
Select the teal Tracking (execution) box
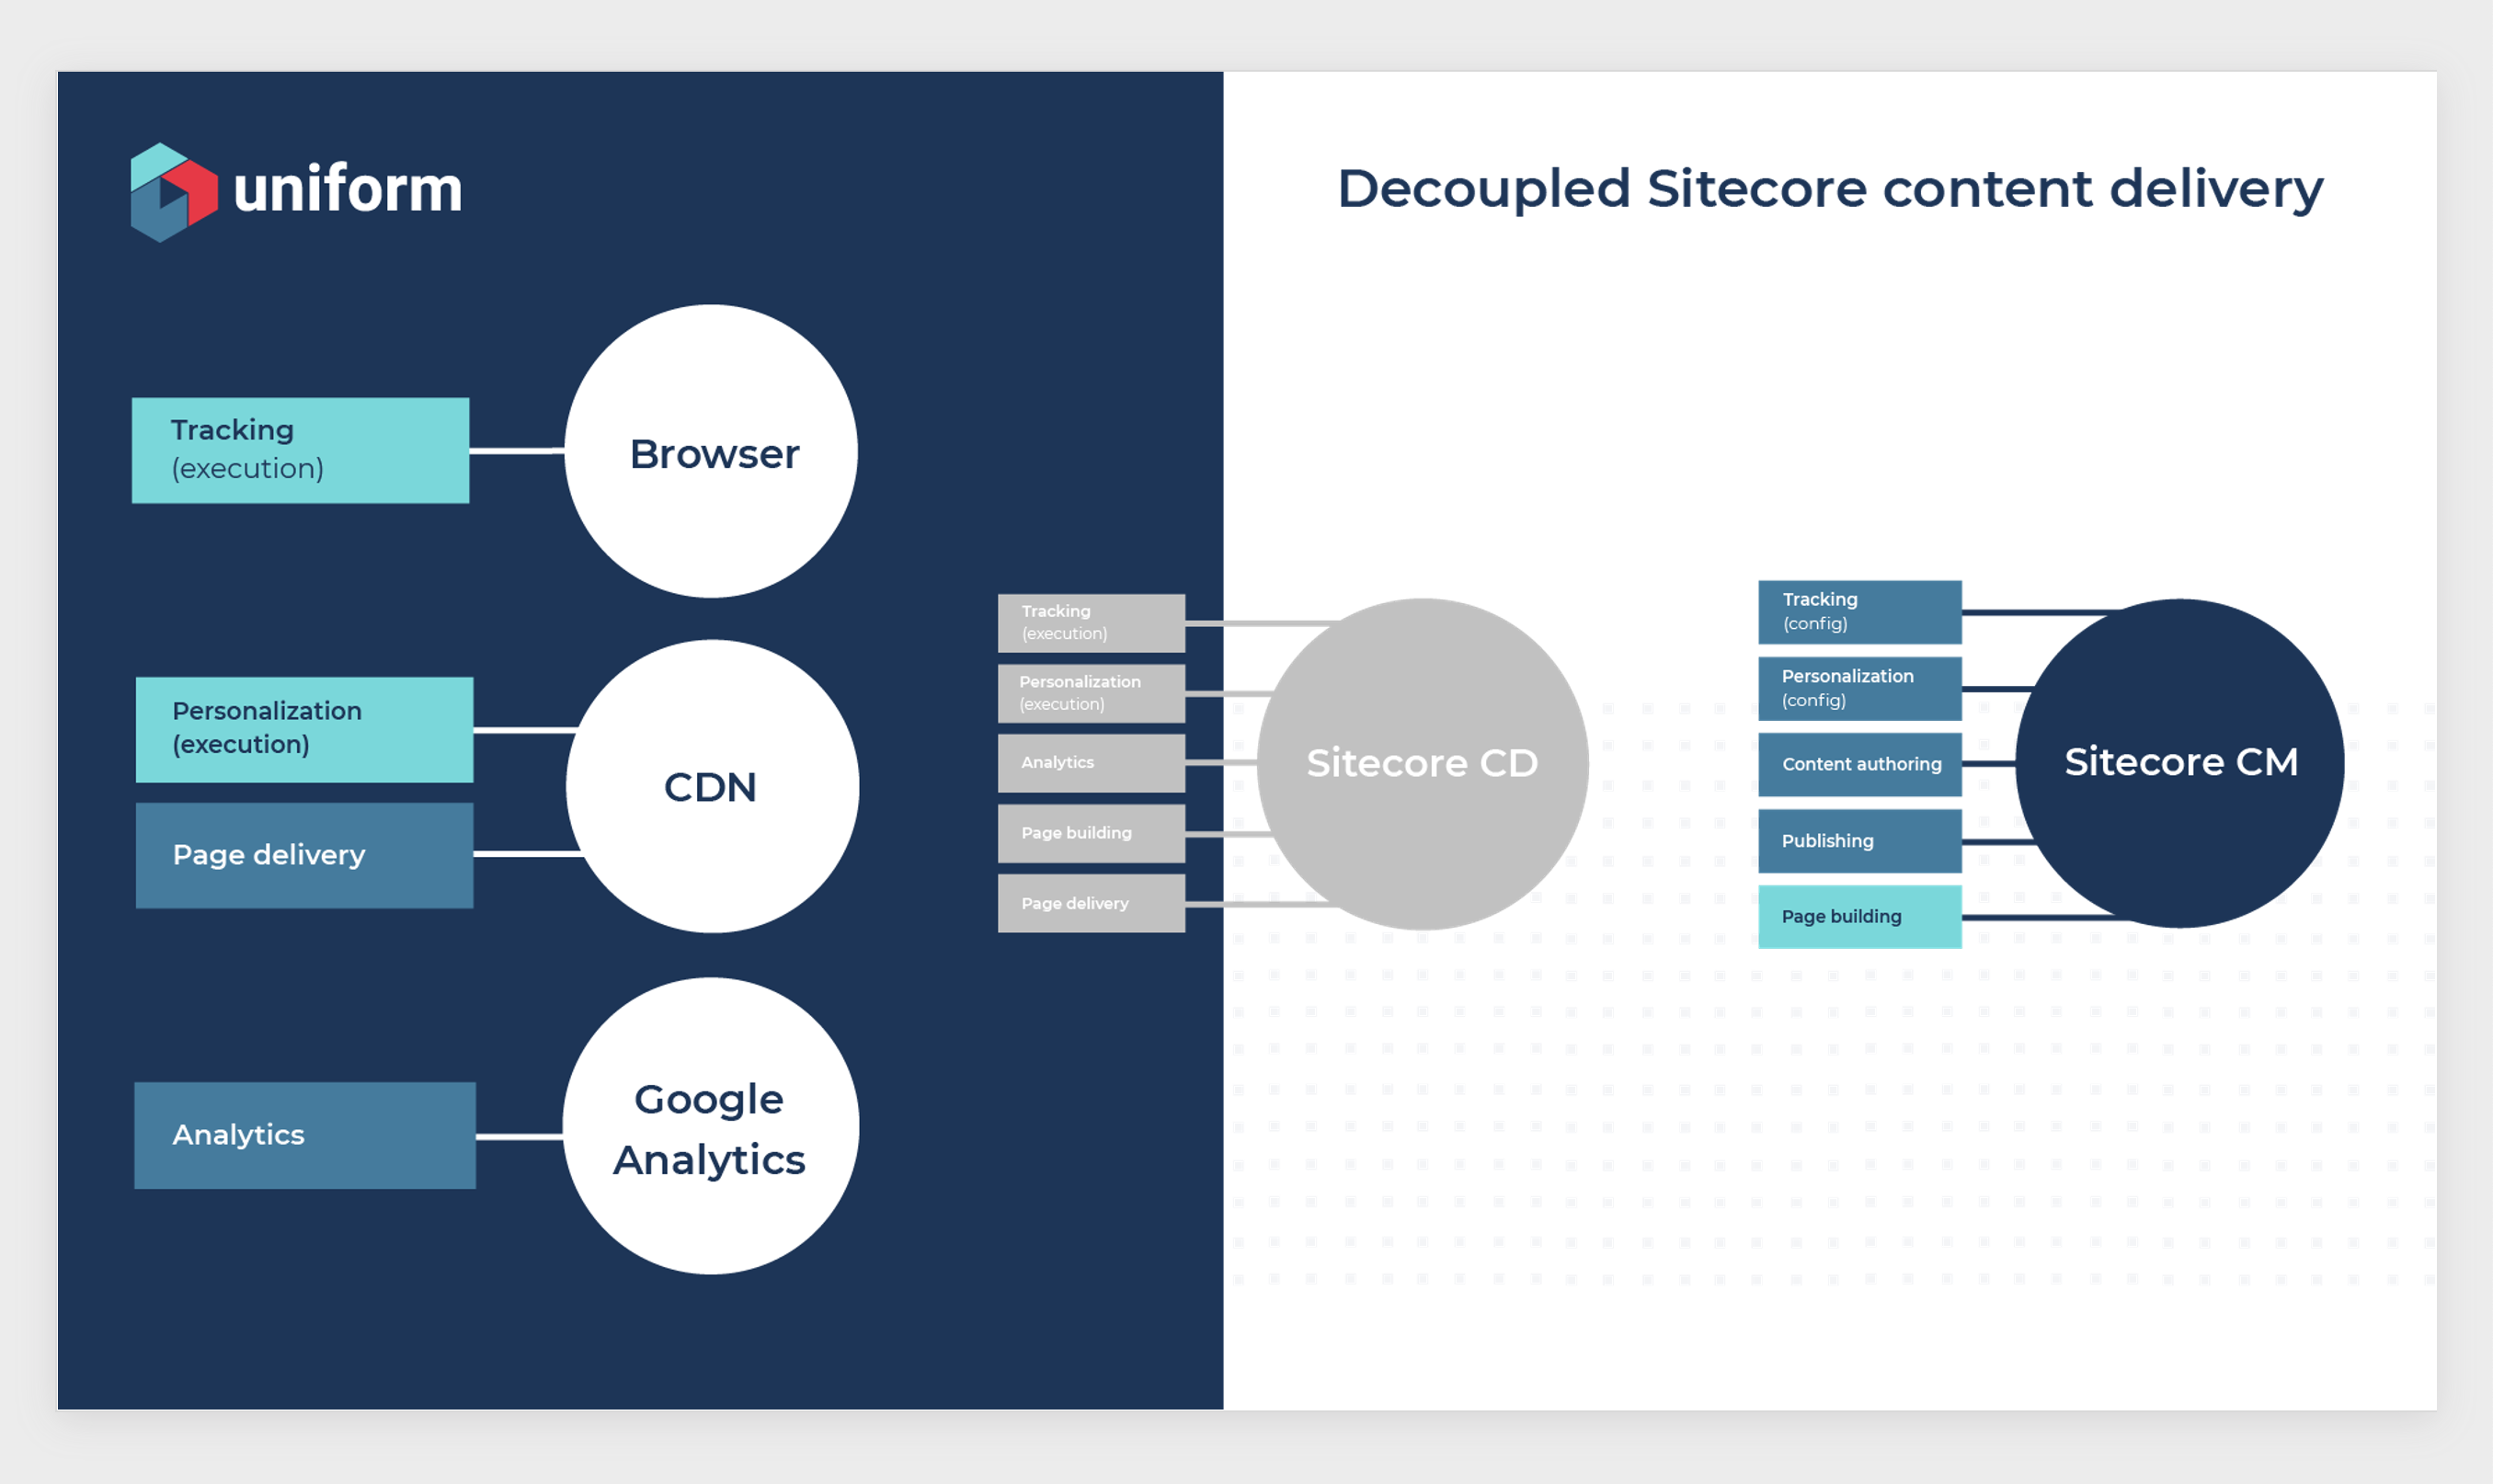[300, 450]
